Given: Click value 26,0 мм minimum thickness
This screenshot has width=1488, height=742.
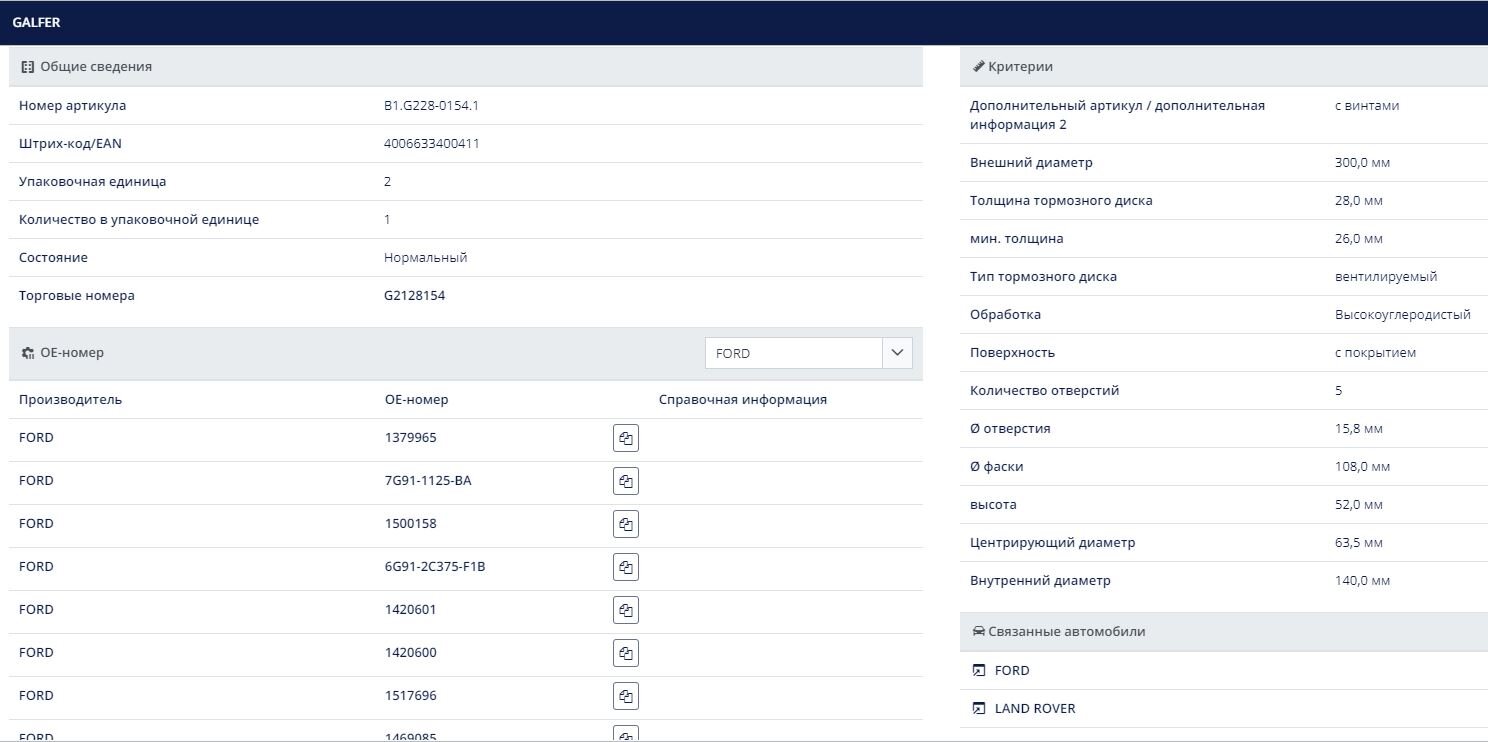Looking at the screenshot, I should tap(1359, 238).
